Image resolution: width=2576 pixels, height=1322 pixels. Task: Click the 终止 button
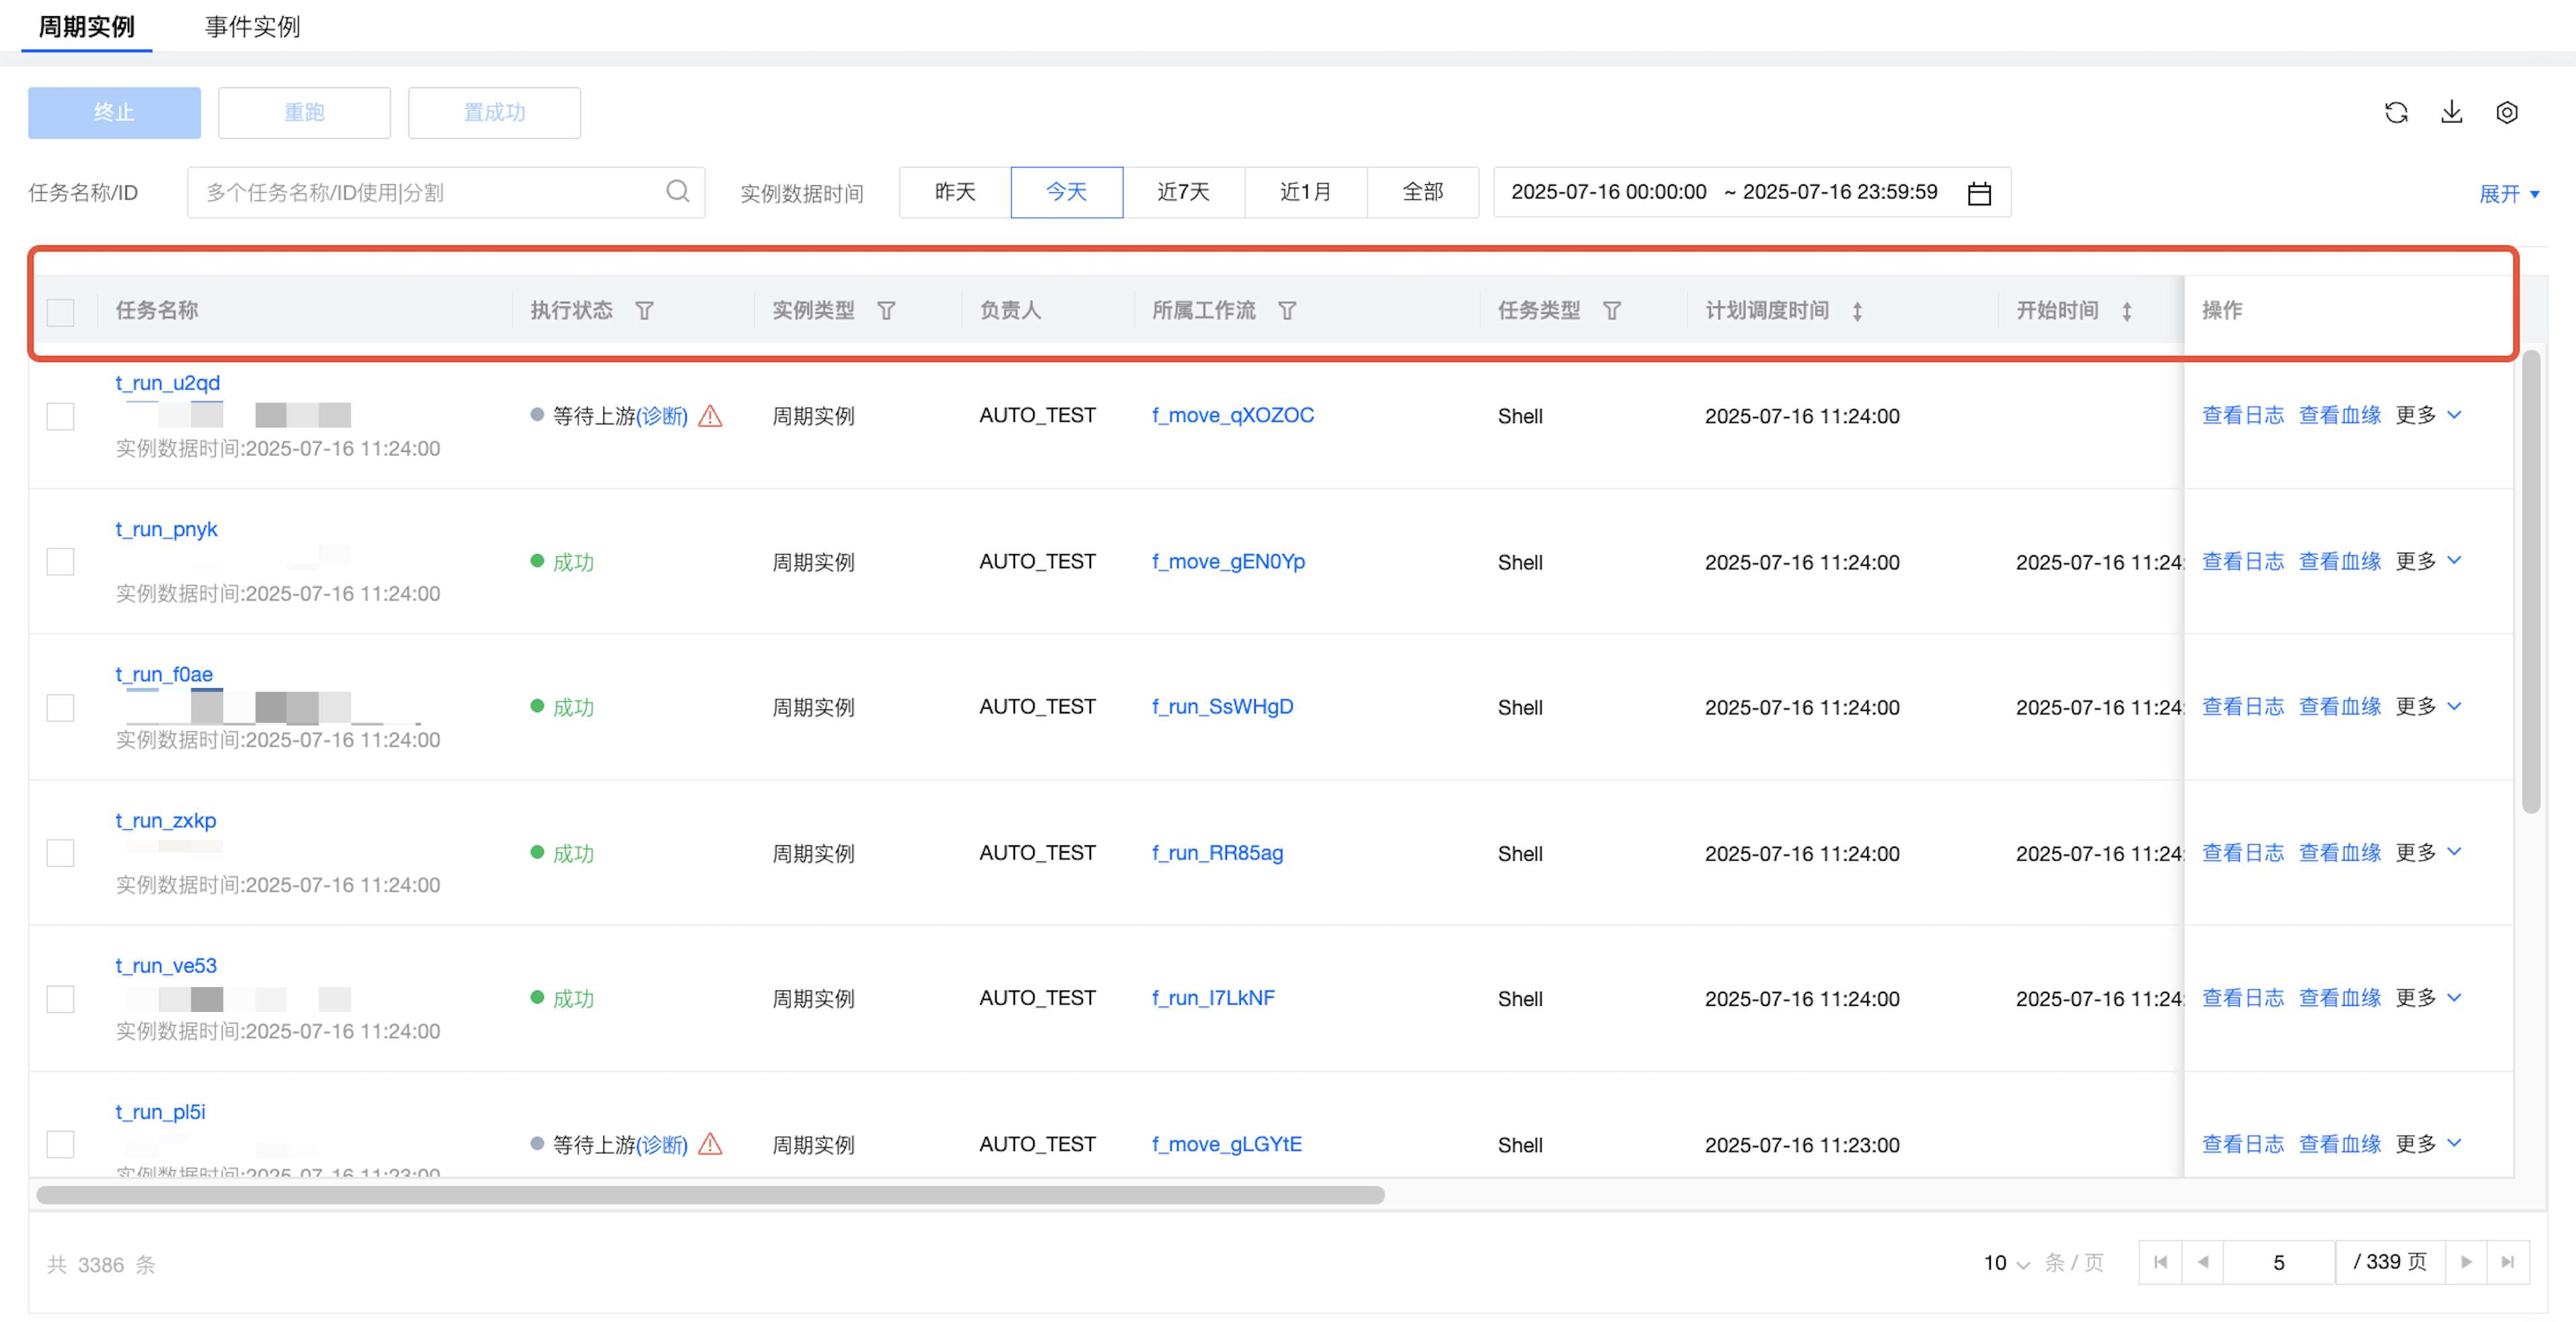[x=114, y=112]
